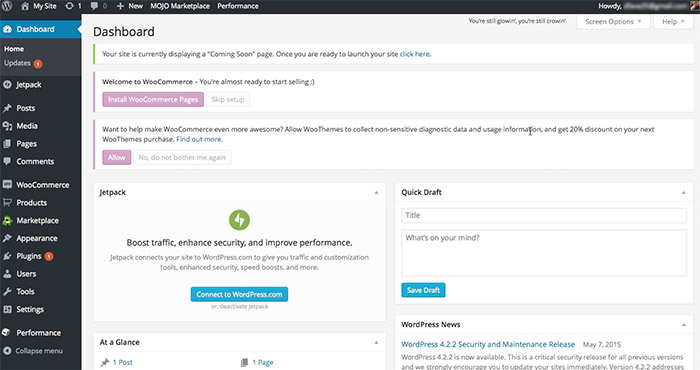Viewport: 700px width, 370px height.
Task: Click the Plugins update count badge
Action: click(x=49, y=256)
